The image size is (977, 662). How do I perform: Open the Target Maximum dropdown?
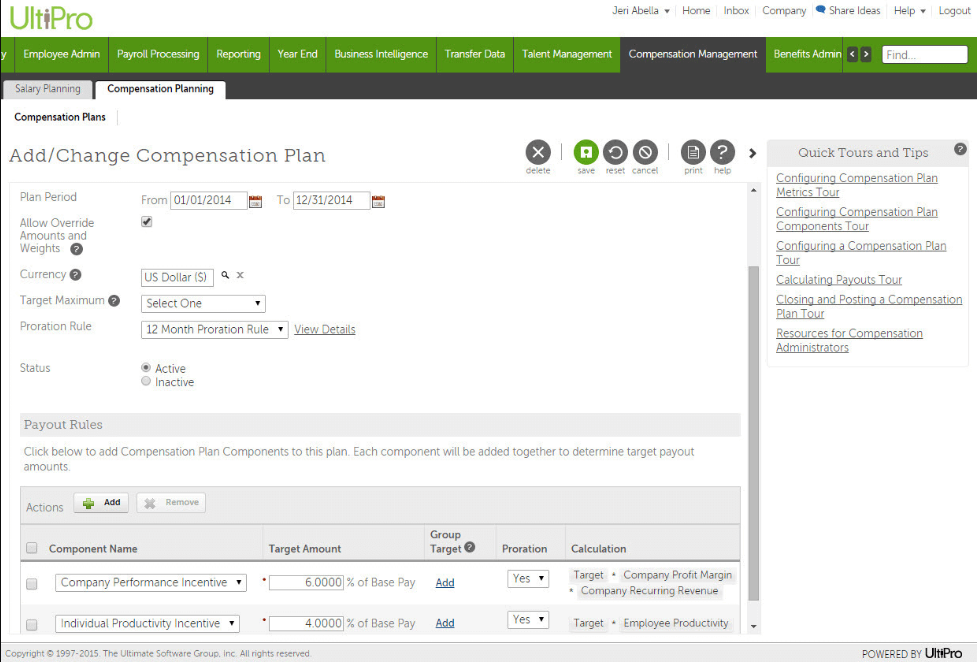(203, 303)
